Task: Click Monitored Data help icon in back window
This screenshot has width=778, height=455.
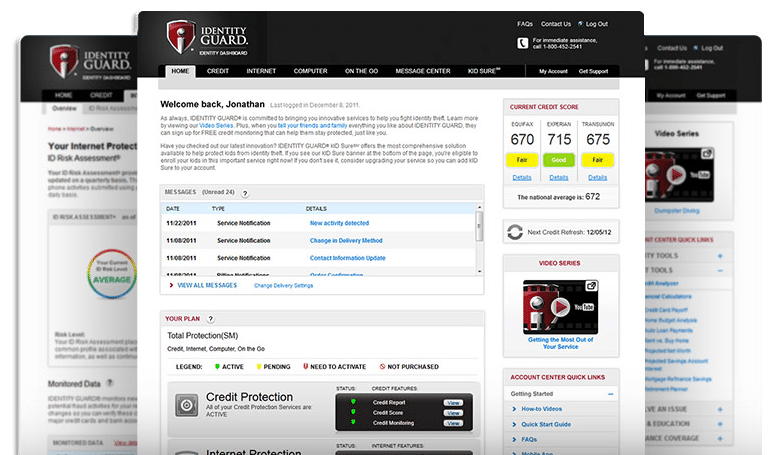Action: (110, 383)
